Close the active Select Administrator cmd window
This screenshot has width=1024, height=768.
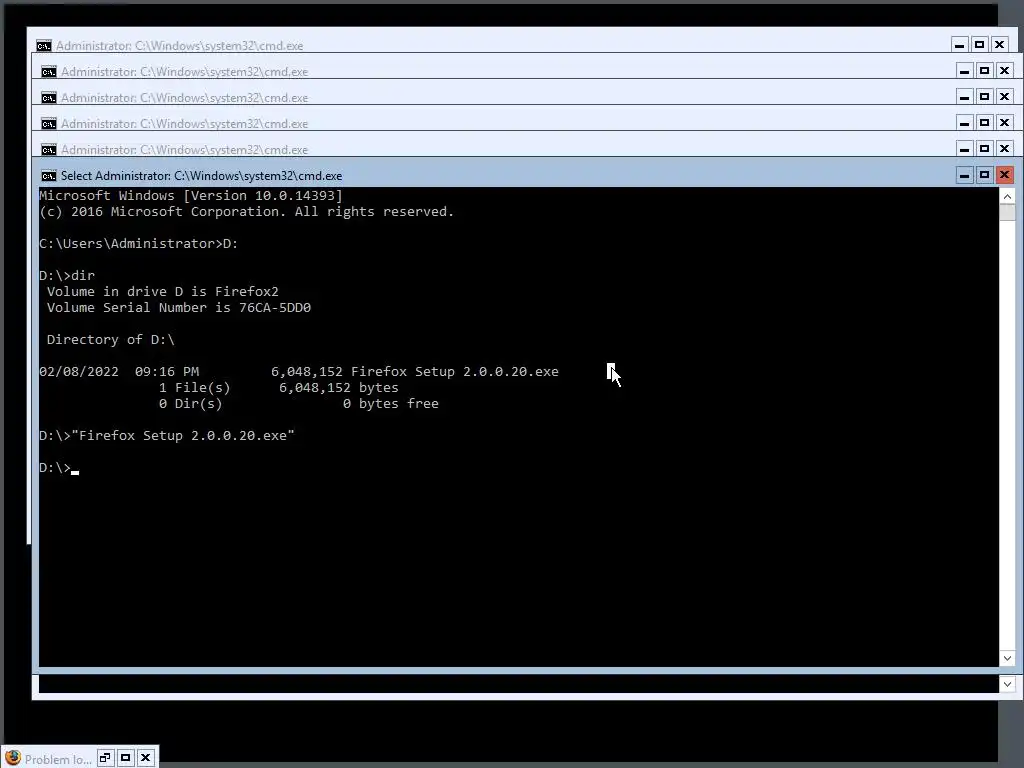tap(1004, 175)
